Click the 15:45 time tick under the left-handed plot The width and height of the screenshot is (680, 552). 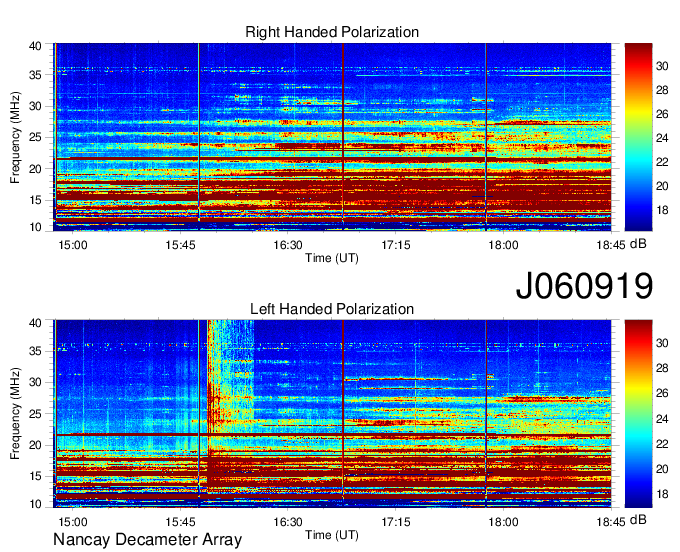[180, 522]
